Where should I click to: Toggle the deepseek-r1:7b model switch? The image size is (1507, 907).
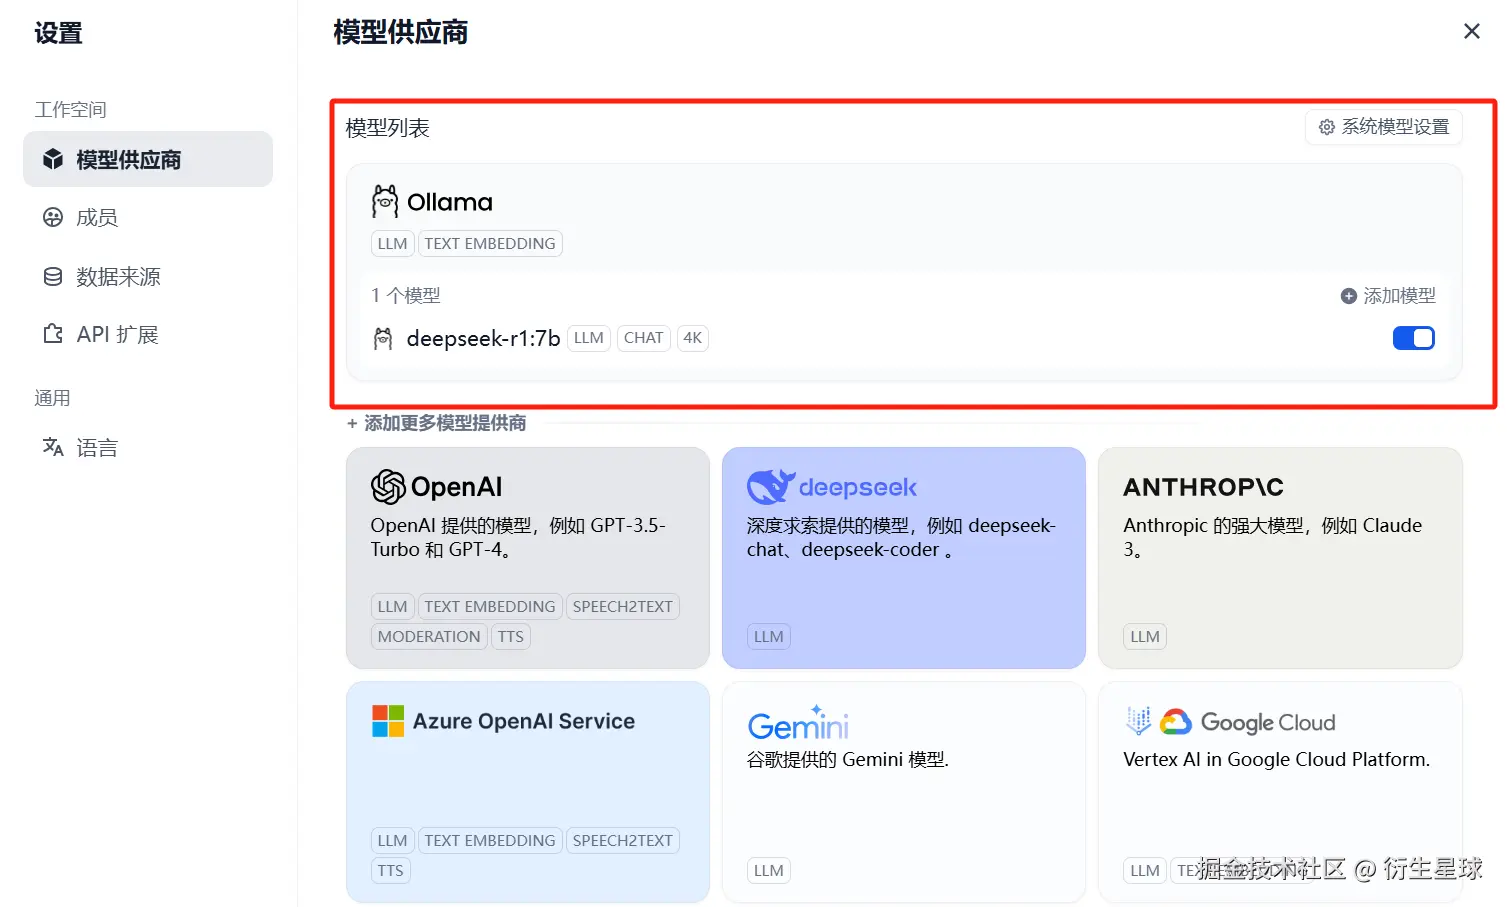tap(1414, 338)
